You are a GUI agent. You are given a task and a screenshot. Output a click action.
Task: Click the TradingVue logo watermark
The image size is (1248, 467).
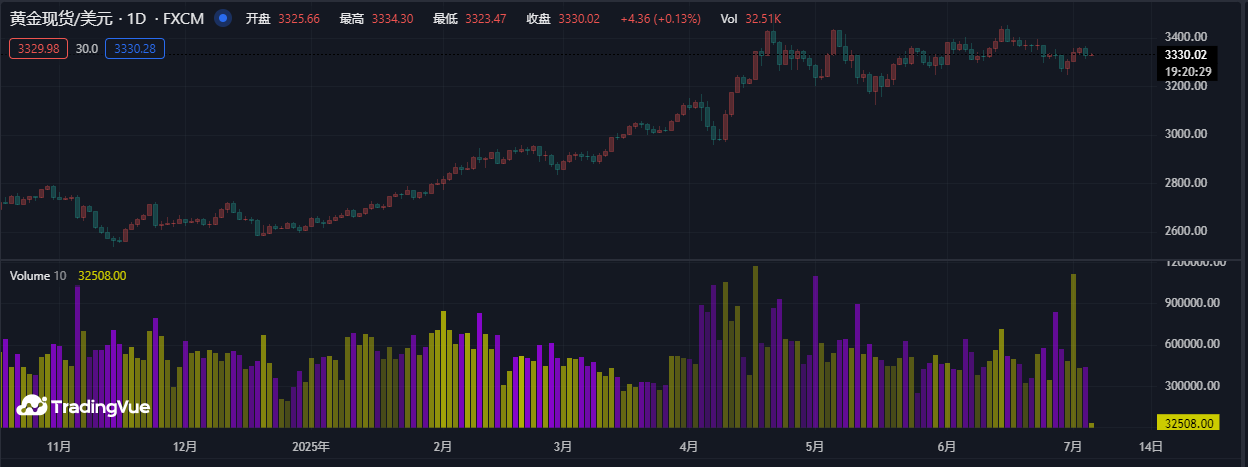[x=84, y=406]
